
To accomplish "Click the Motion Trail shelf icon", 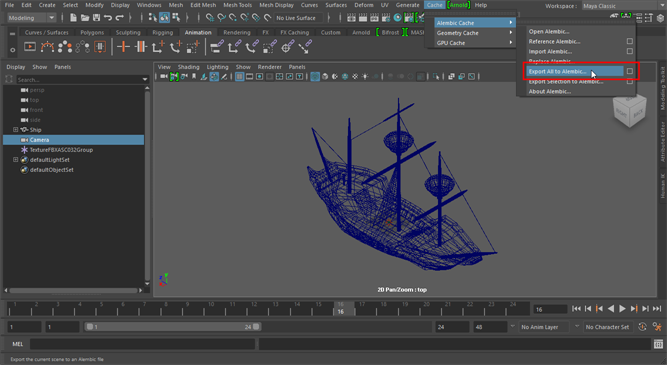I will coord(47,47).
